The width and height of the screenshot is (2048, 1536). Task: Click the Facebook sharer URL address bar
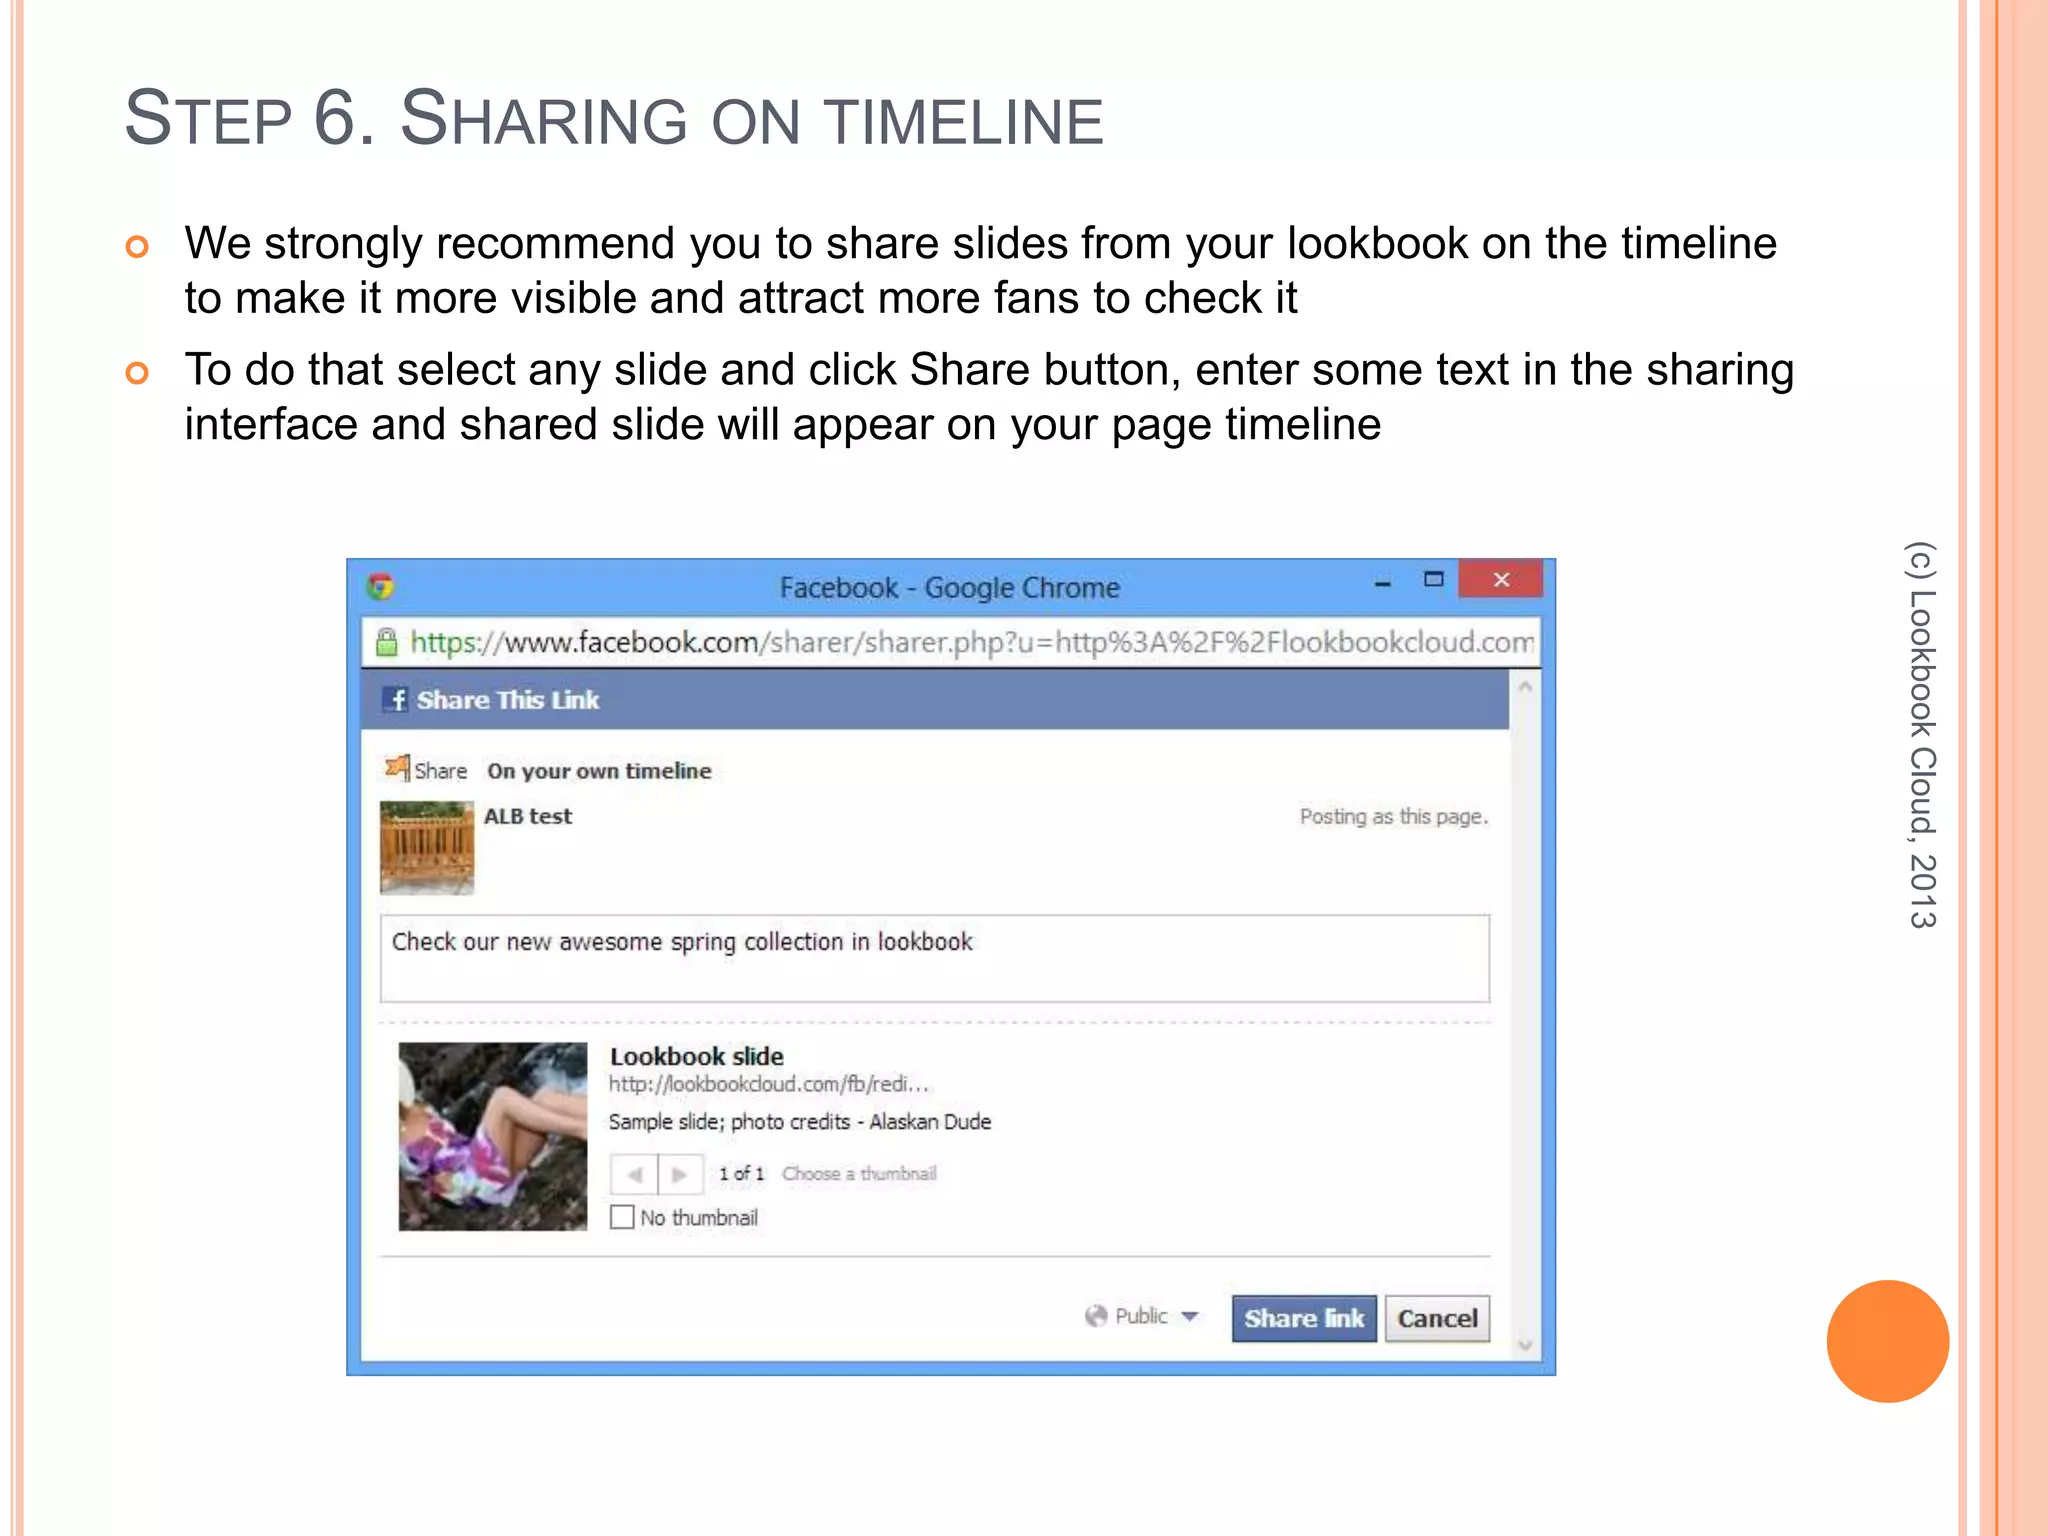[x=950, y=642]
